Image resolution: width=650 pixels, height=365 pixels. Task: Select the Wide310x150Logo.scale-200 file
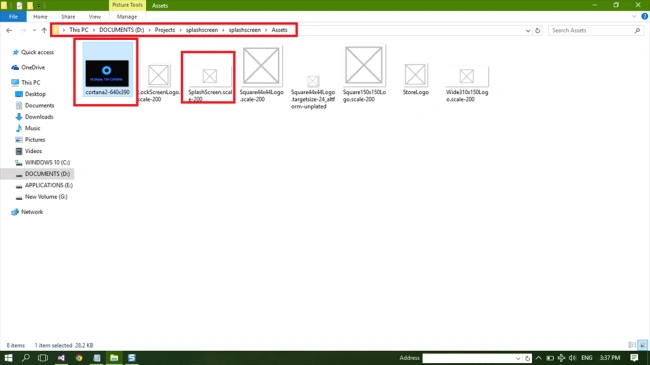pyautogui.click(x=467, y=84)
